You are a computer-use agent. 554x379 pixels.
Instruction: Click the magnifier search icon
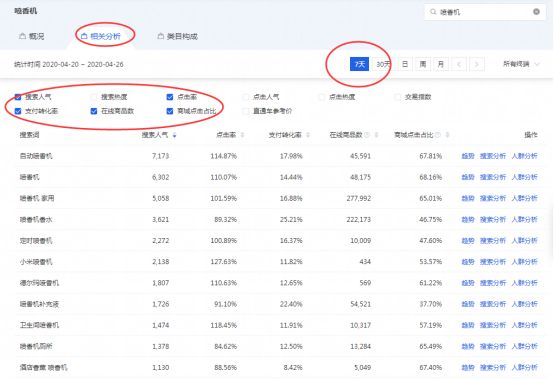point(433,12)
